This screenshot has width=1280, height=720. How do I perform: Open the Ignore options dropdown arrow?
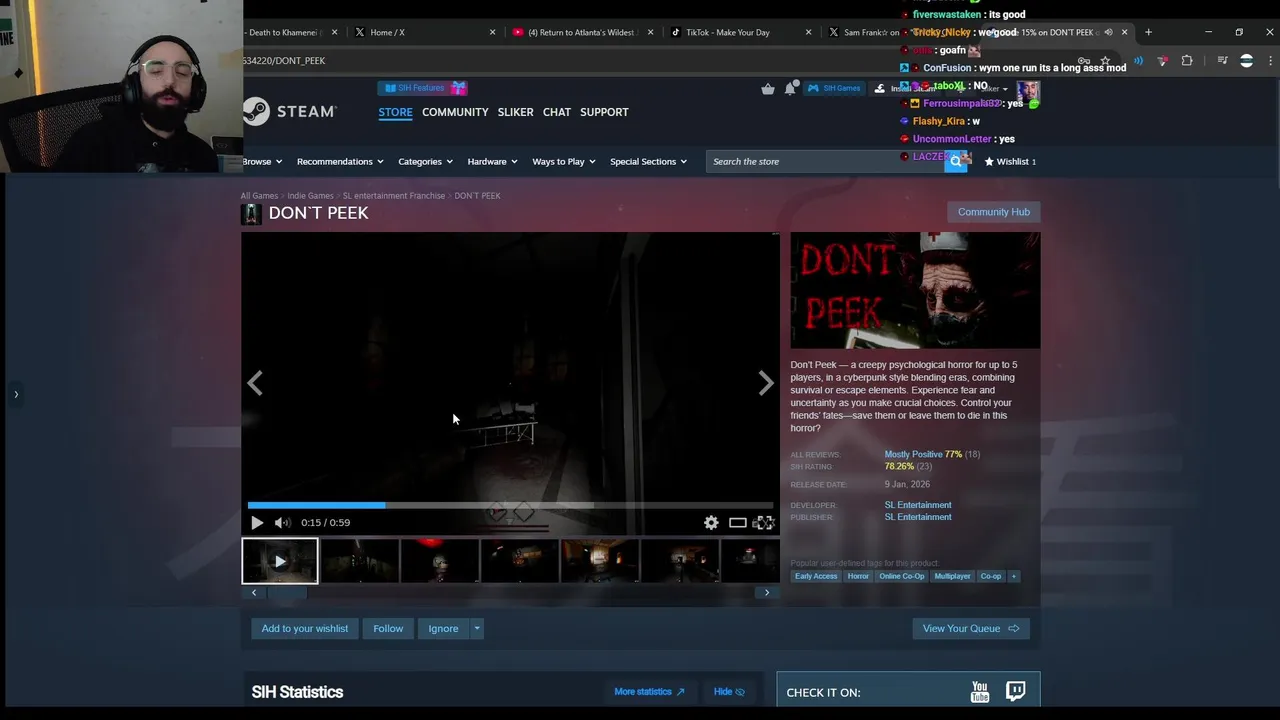[477, 628]
